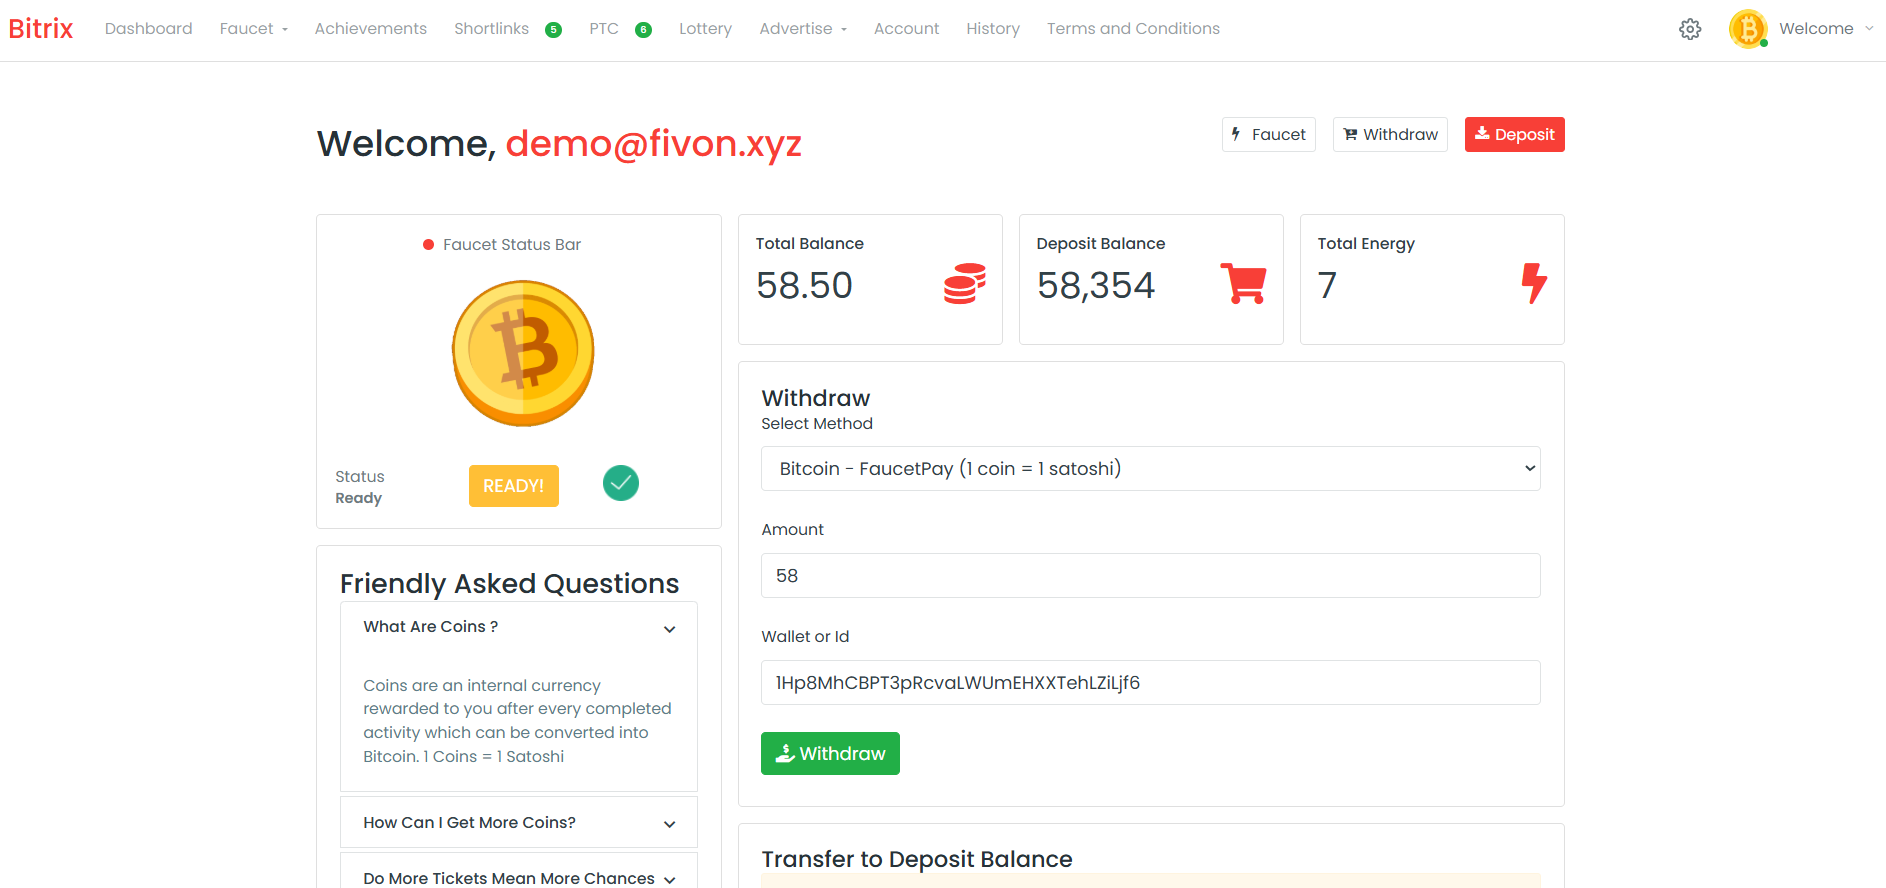This screenshot has height=888, width=1886.
Task: Go to the Shortlinks page
Action: 491,29
